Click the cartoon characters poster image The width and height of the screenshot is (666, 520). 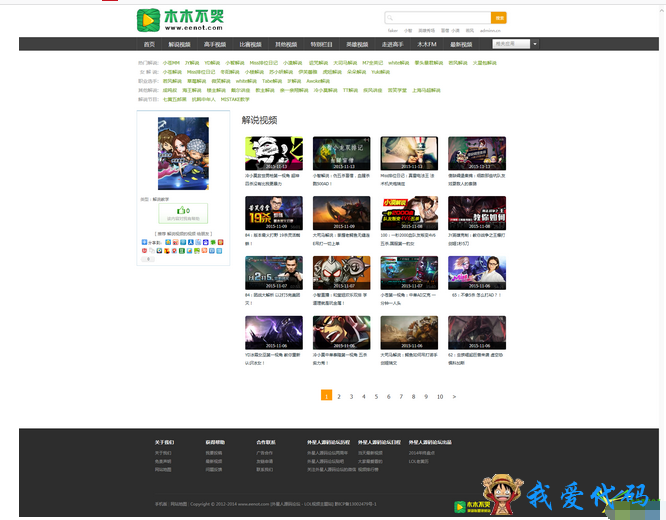tap(183, 153)
